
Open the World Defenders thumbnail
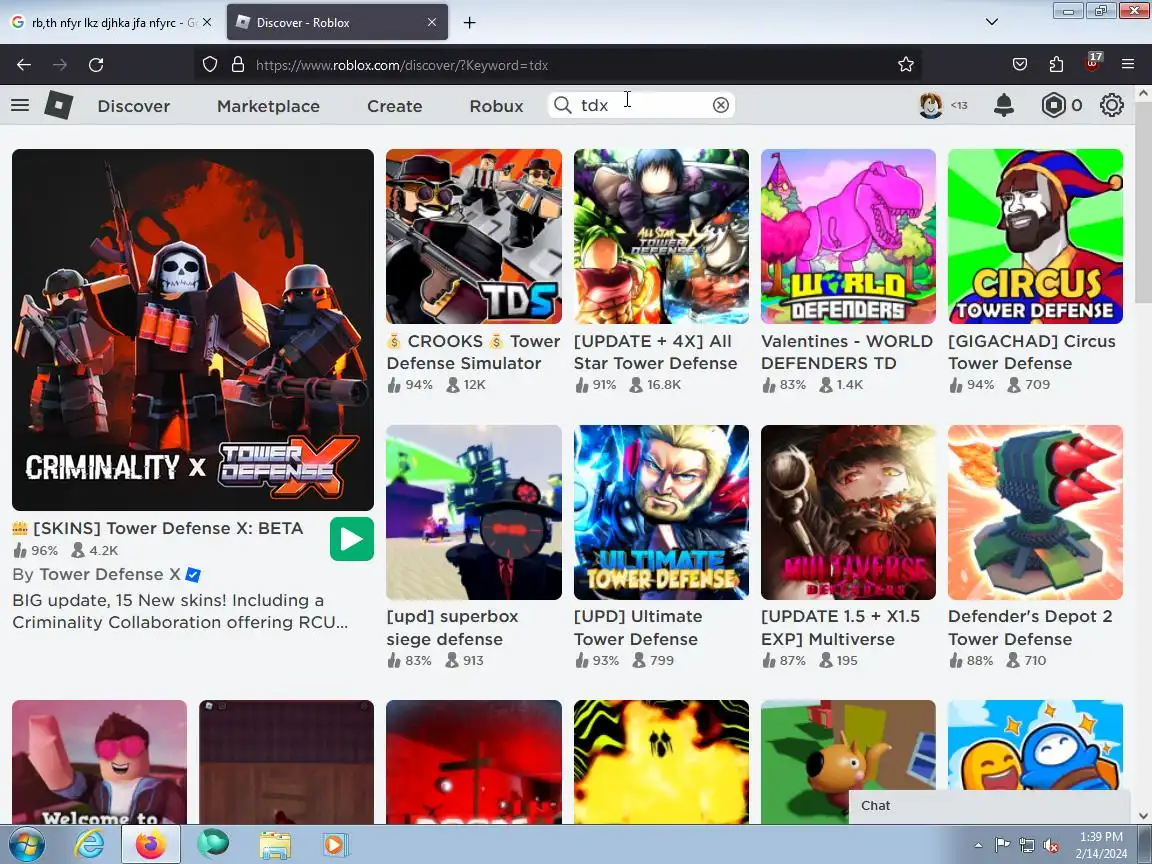click(x=849, y=237)
